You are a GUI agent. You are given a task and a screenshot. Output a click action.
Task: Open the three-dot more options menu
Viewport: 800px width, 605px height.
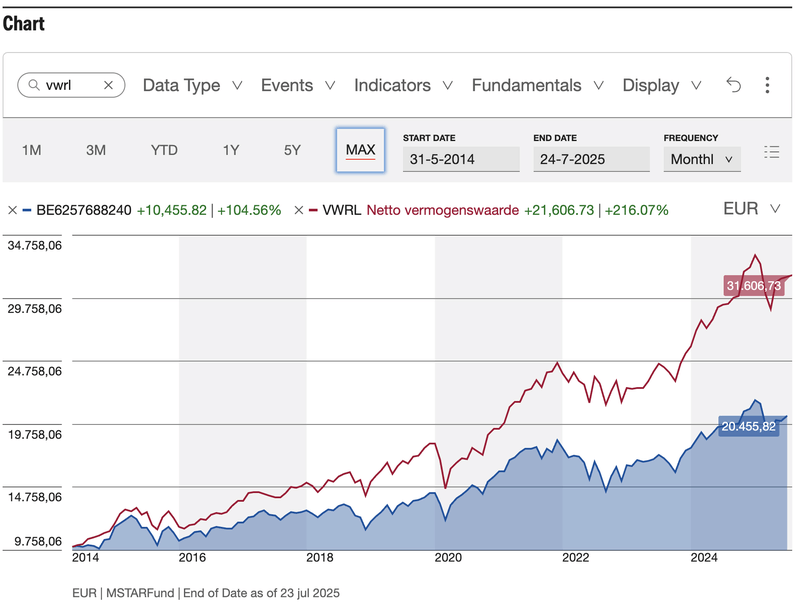coord(767,86)
